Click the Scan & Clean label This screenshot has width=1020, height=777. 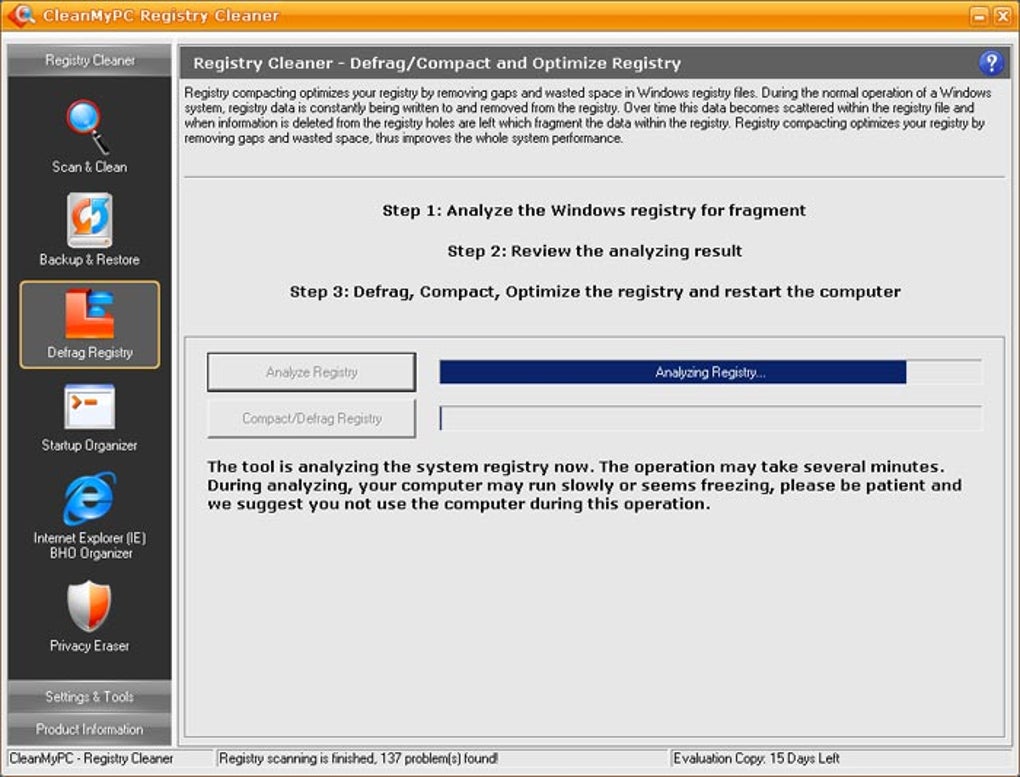90,167
